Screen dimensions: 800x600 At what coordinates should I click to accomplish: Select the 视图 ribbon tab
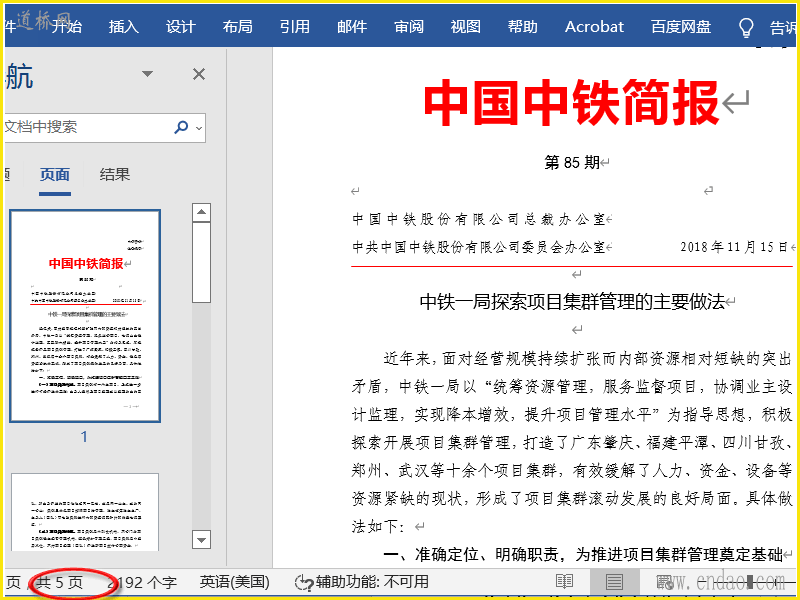click(466, 27)
